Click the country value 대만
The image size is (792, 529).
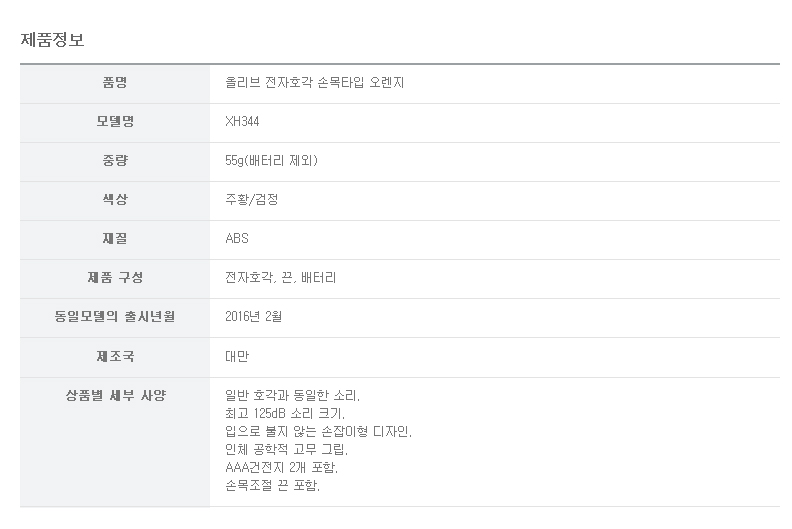pos(237,355)
